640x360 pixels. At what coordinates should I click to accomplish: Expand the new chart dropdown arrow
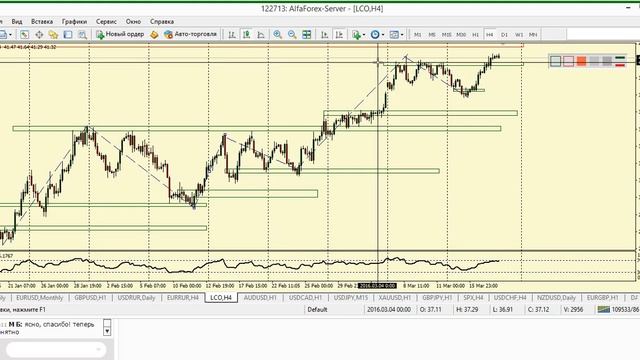click(10, 35)
